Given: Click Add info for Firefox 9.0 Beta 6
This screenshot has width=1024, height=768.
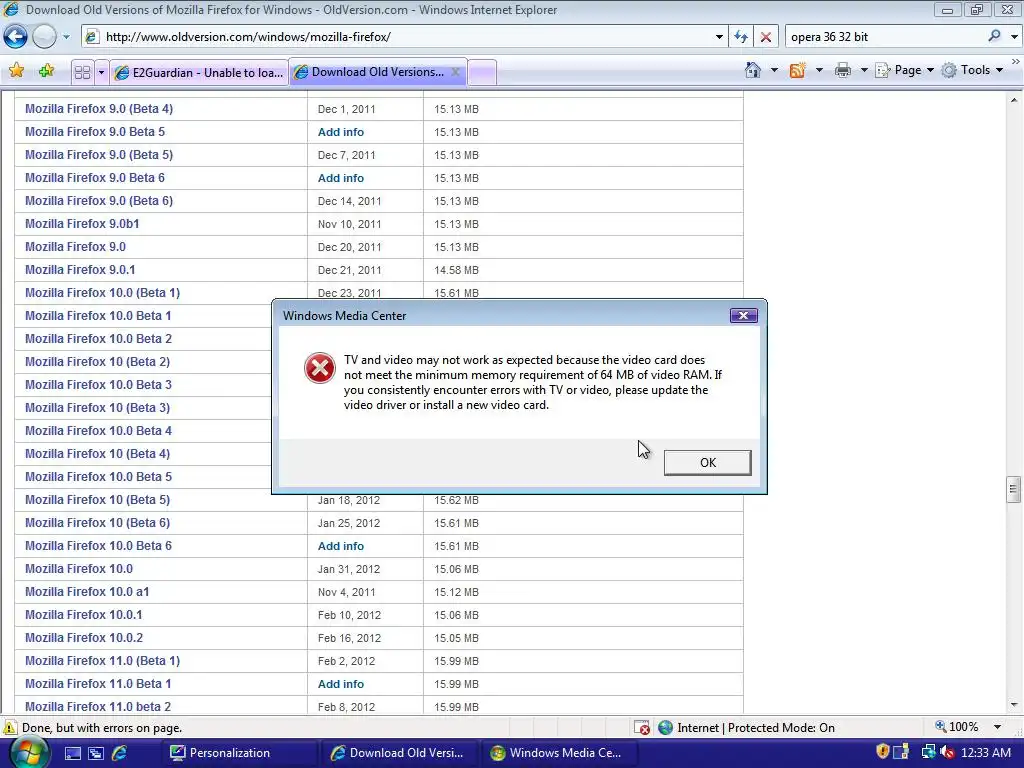Looking at the screenshot, I should [x=341, y=178].
